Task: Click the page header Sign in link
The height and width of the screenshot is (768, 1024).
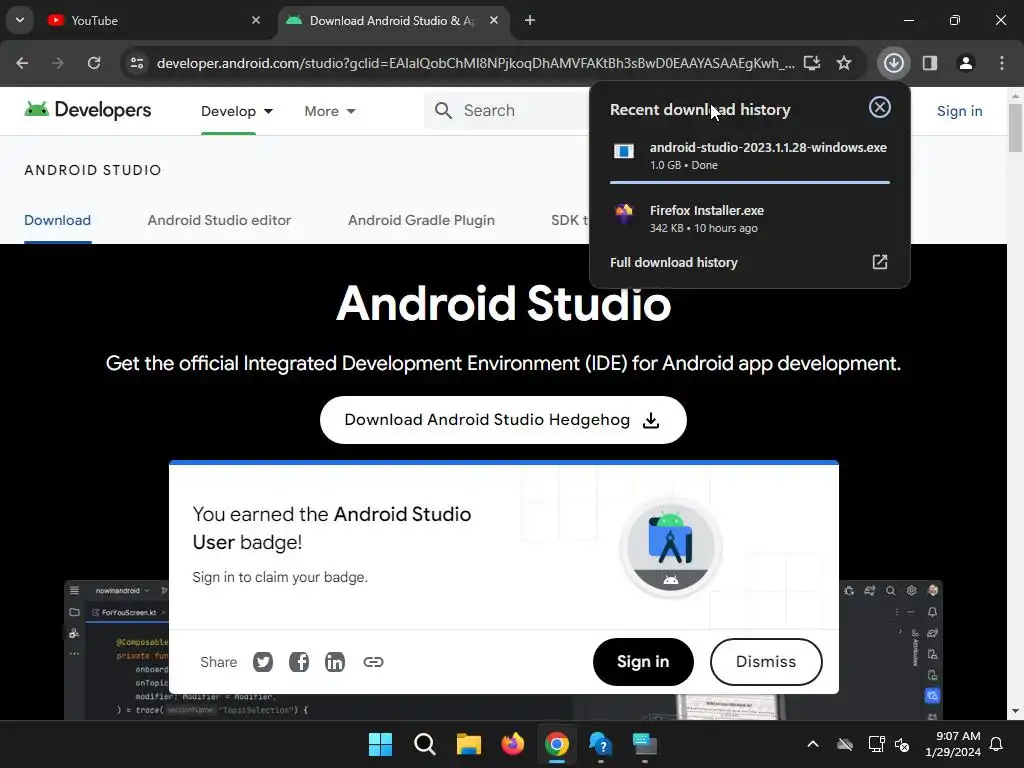Action: tap(959, 111)
